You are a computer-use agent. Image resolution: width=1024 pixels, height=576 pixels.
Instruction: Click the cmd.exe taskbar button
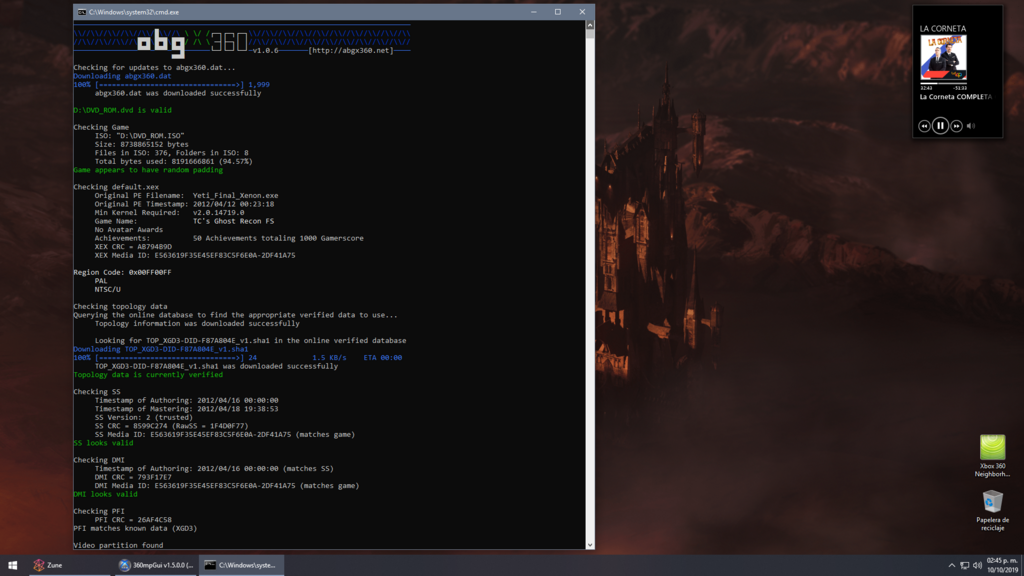pos(241,565)
